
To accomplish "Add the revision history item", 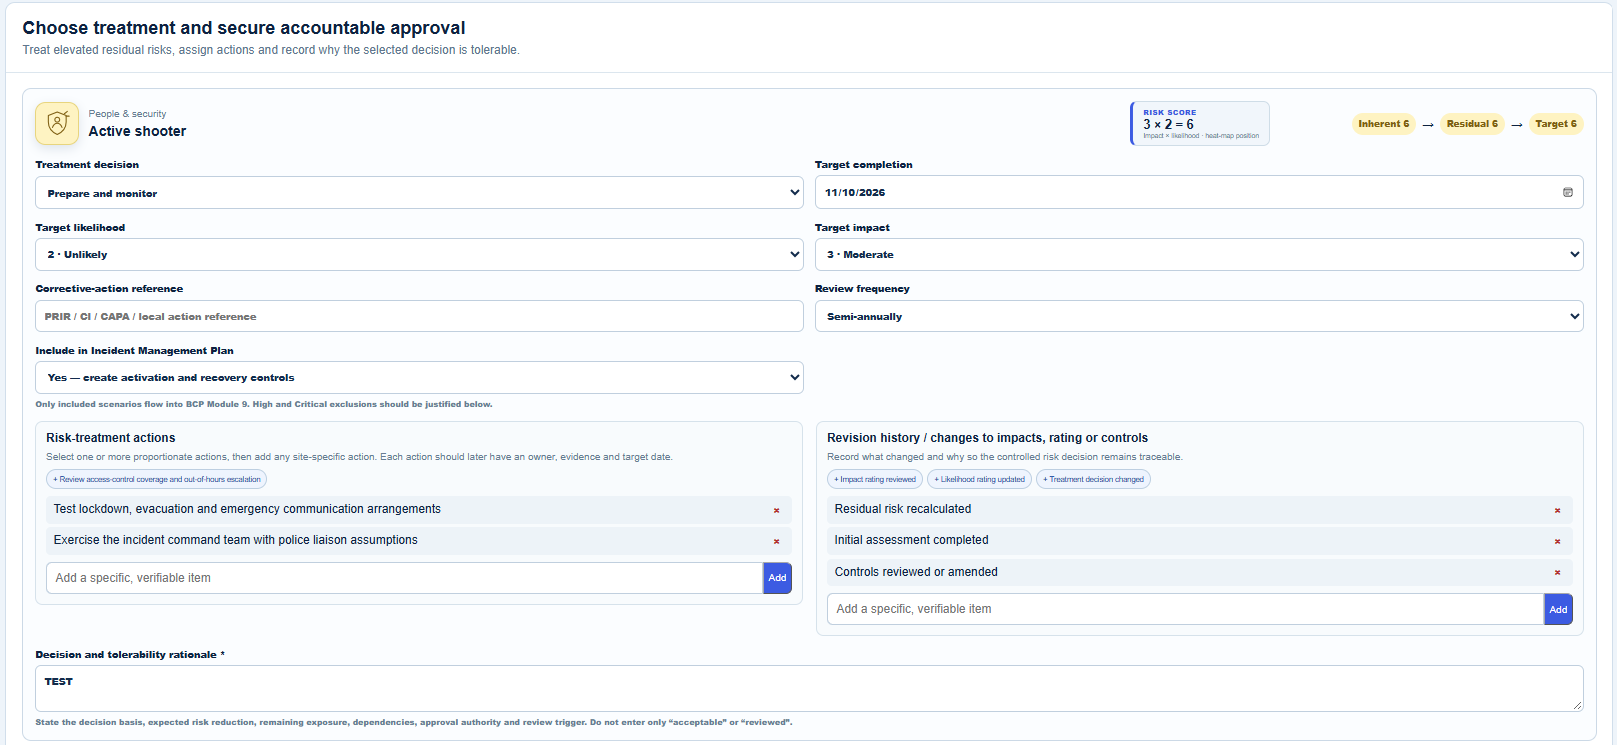I will click(1558, 609).
